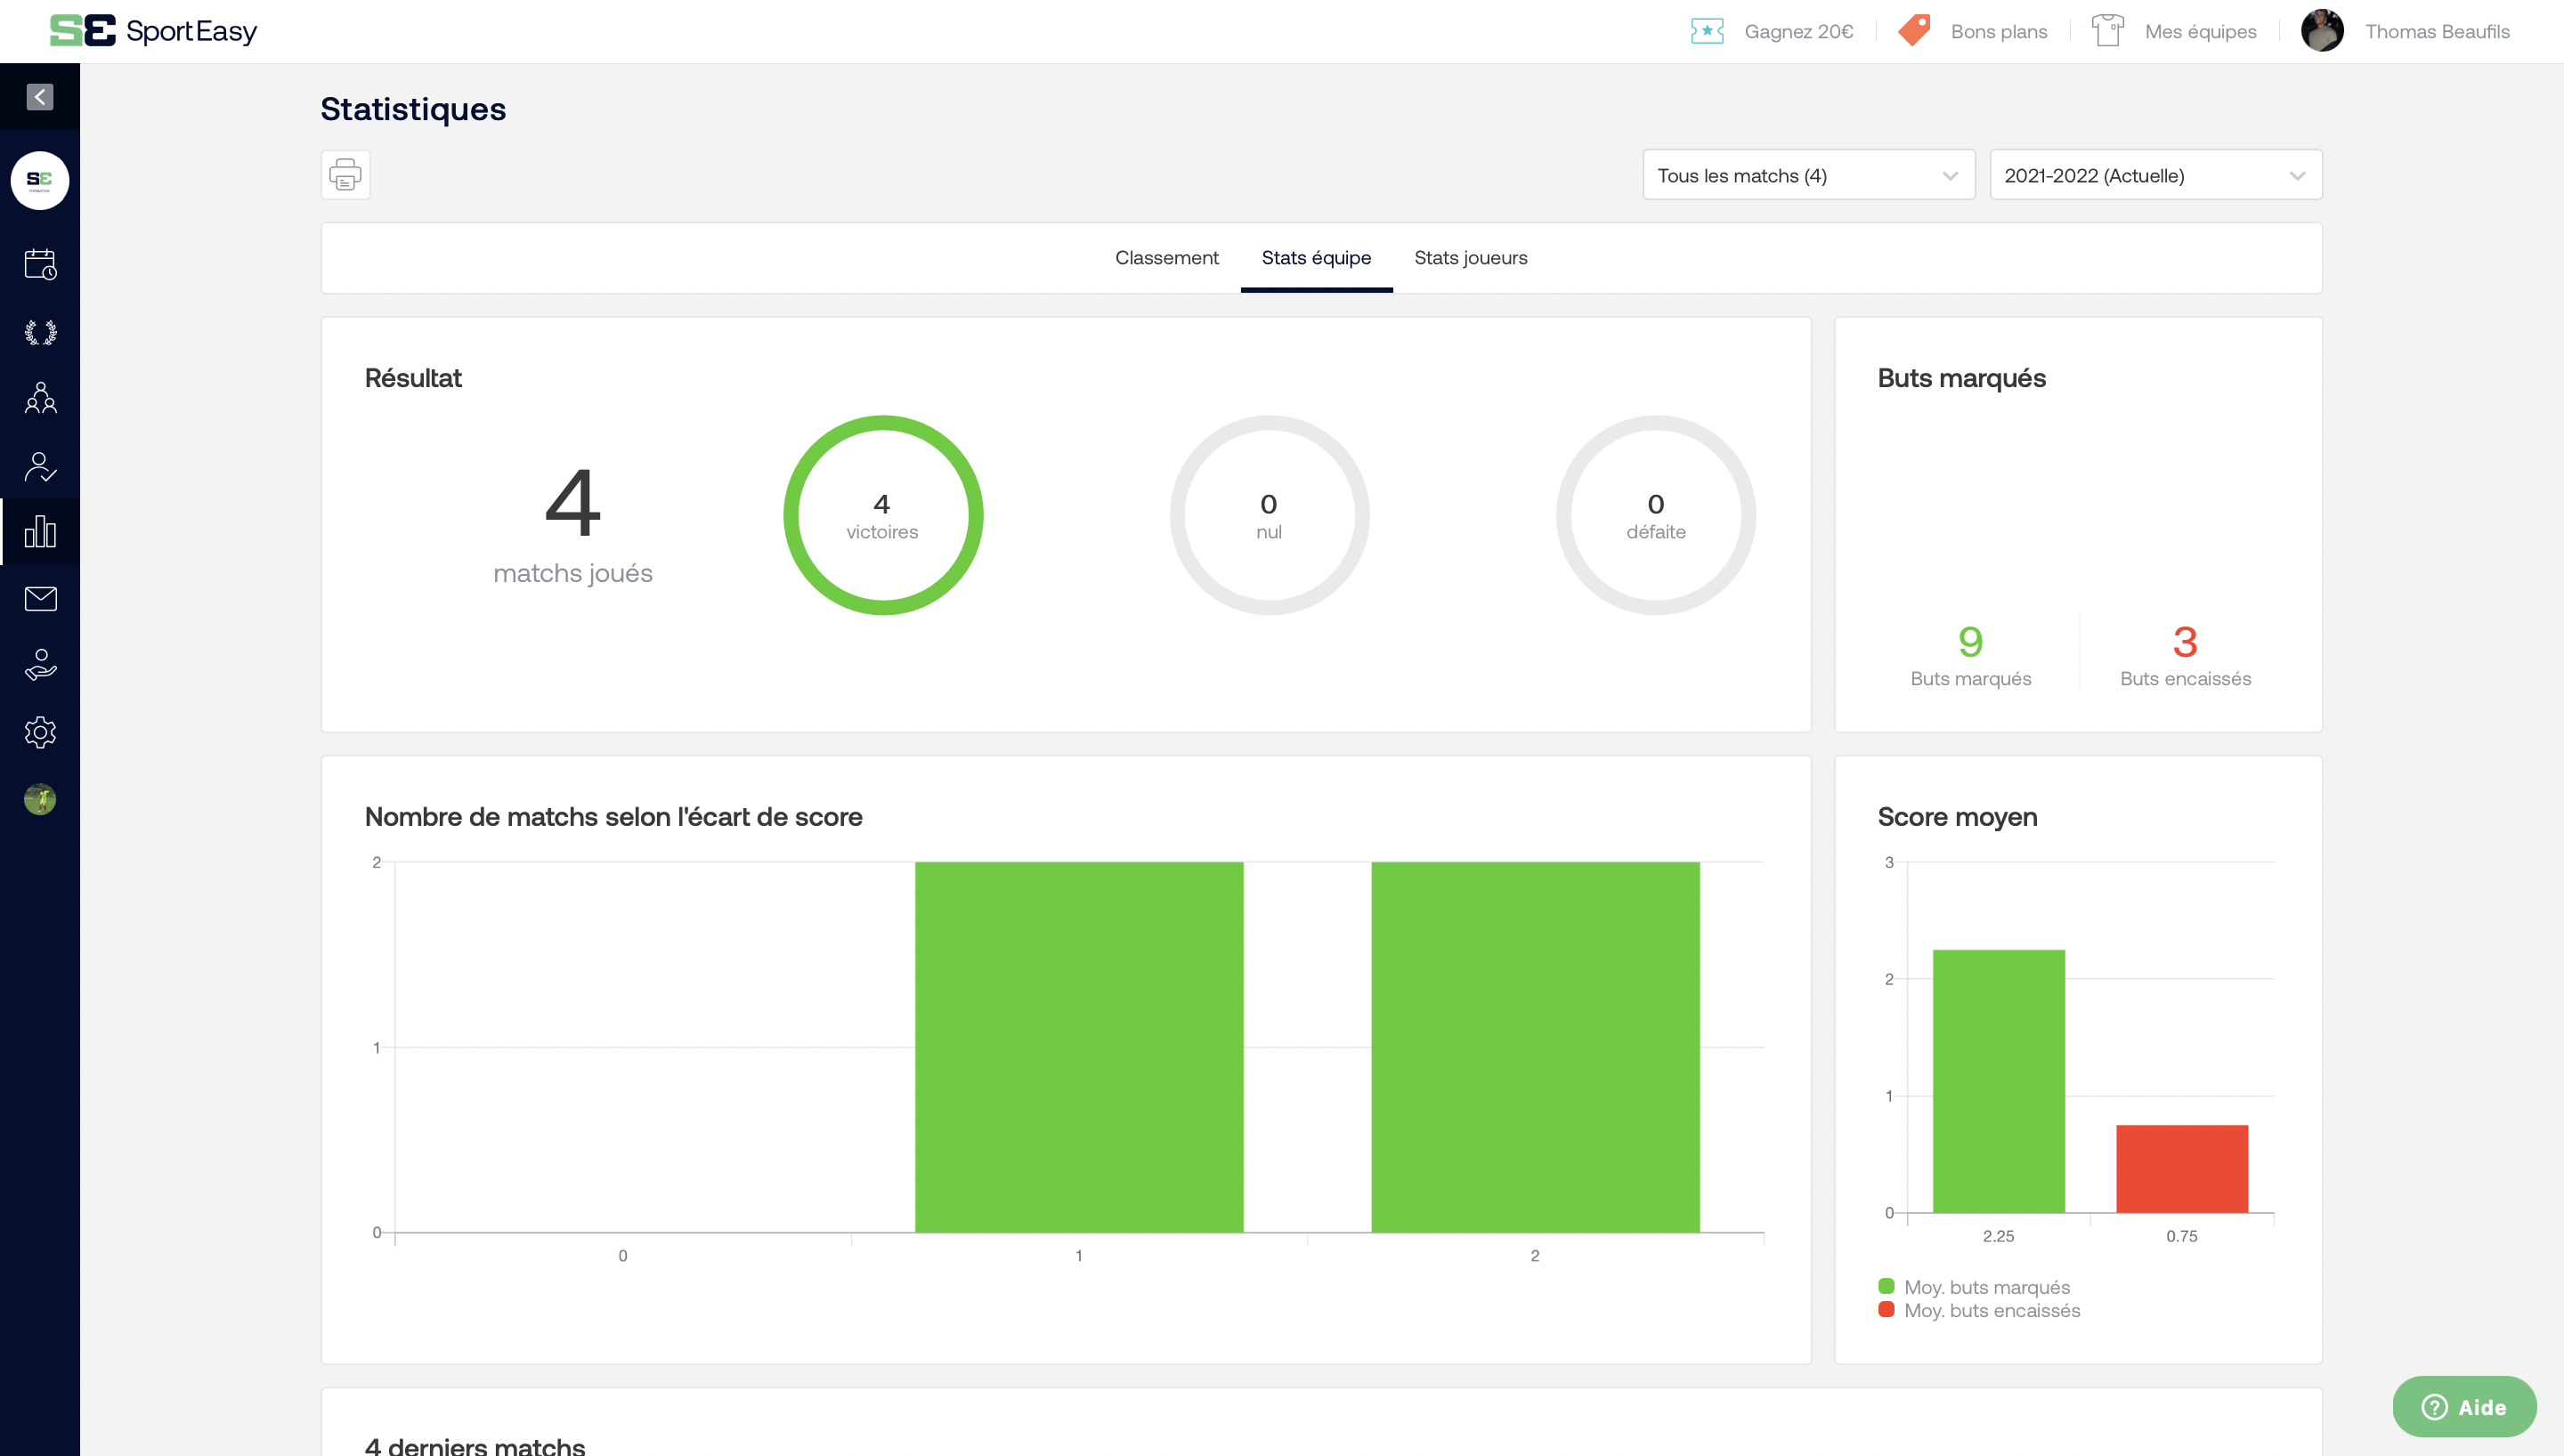2564x1456 pixels.
Task: Open the messages envelope icon
Action: [40, 599]
